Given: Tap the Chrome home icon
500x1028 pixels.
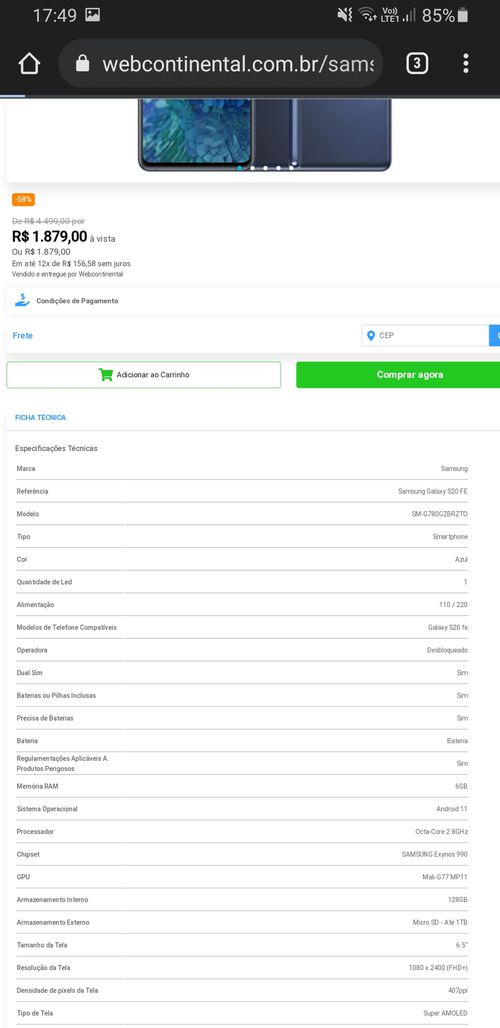Looking at the screenshot, I should tap(29, 64).
